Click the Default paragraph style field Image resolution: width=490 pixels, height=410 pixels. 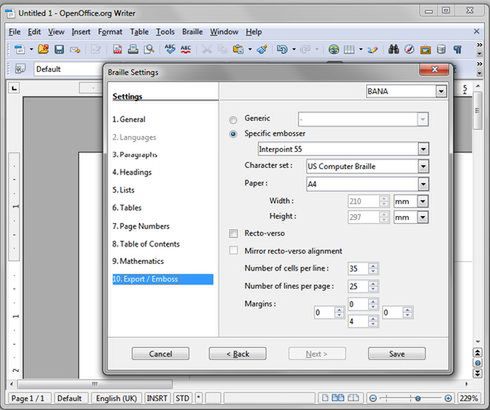pyautogui.click(x=68, y=69)
